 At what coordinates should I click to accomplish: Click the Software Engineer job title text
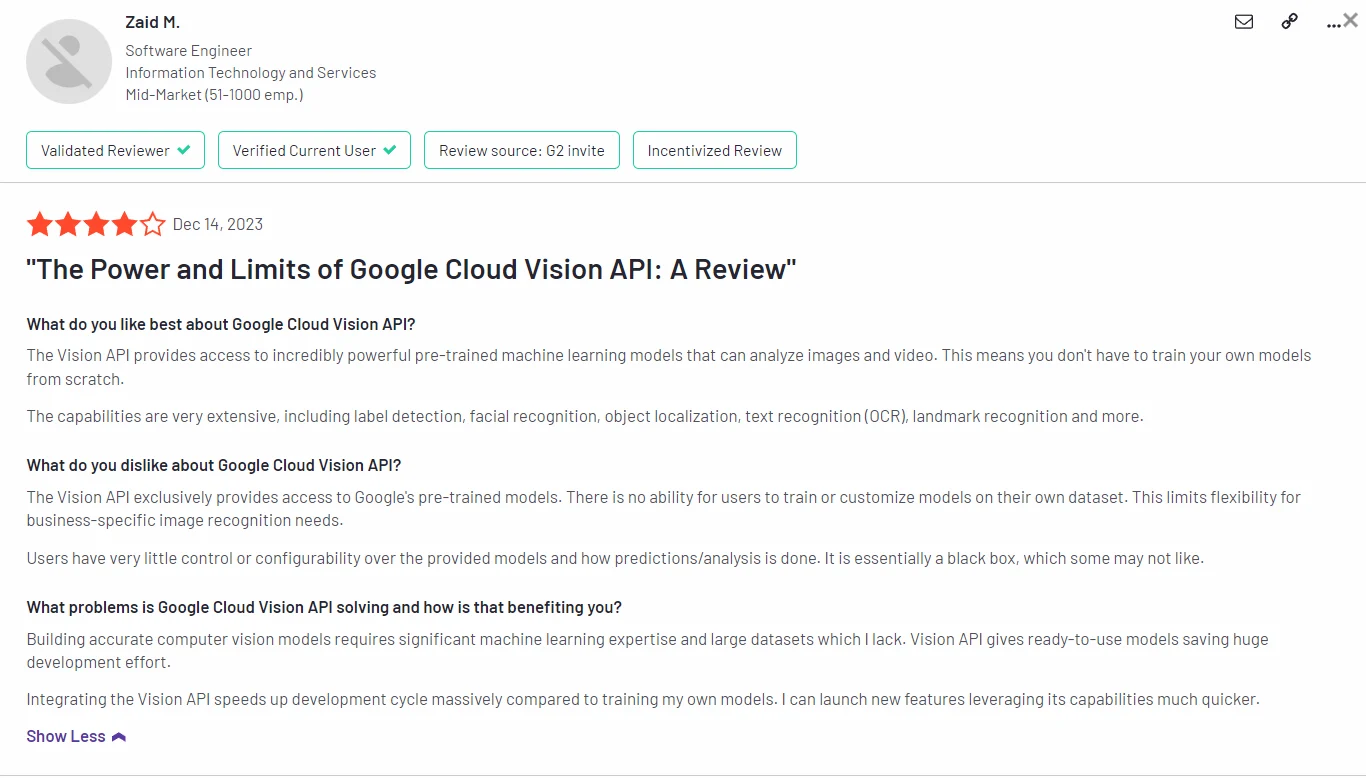click(189, 50)
